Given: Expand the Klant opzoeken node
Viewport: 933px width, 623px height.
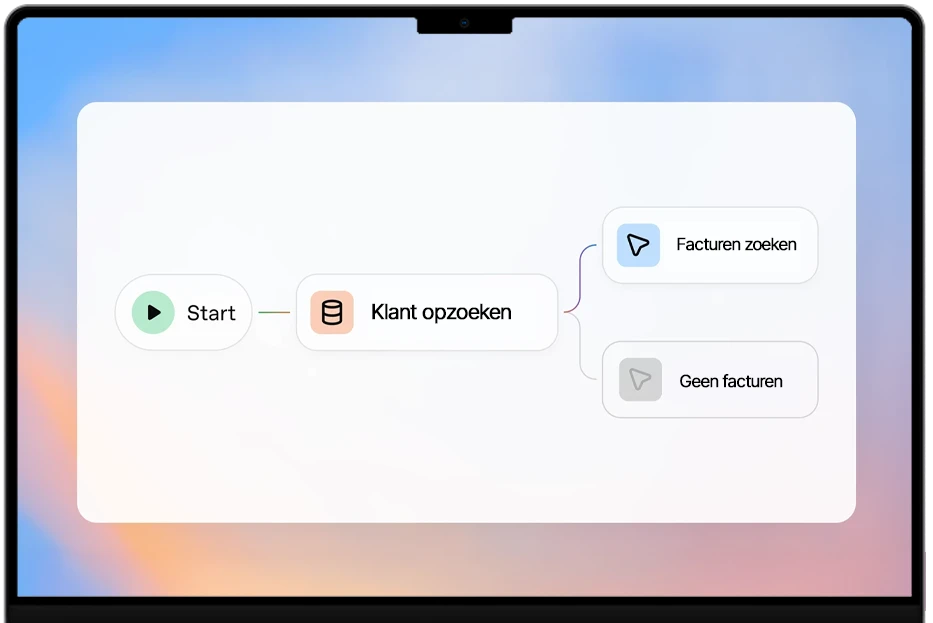Looking at the screenshot, I should point(426,312).
